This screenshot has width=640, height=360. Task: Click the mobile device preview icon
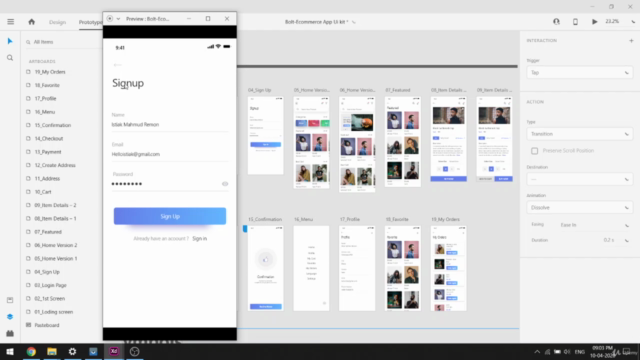click(575, 22)
